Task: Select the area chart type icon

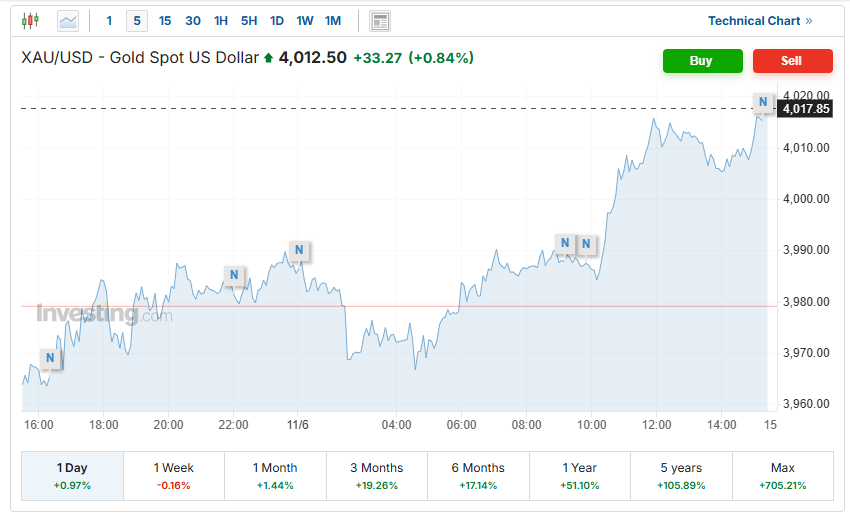Action: (x=68, y=20)
